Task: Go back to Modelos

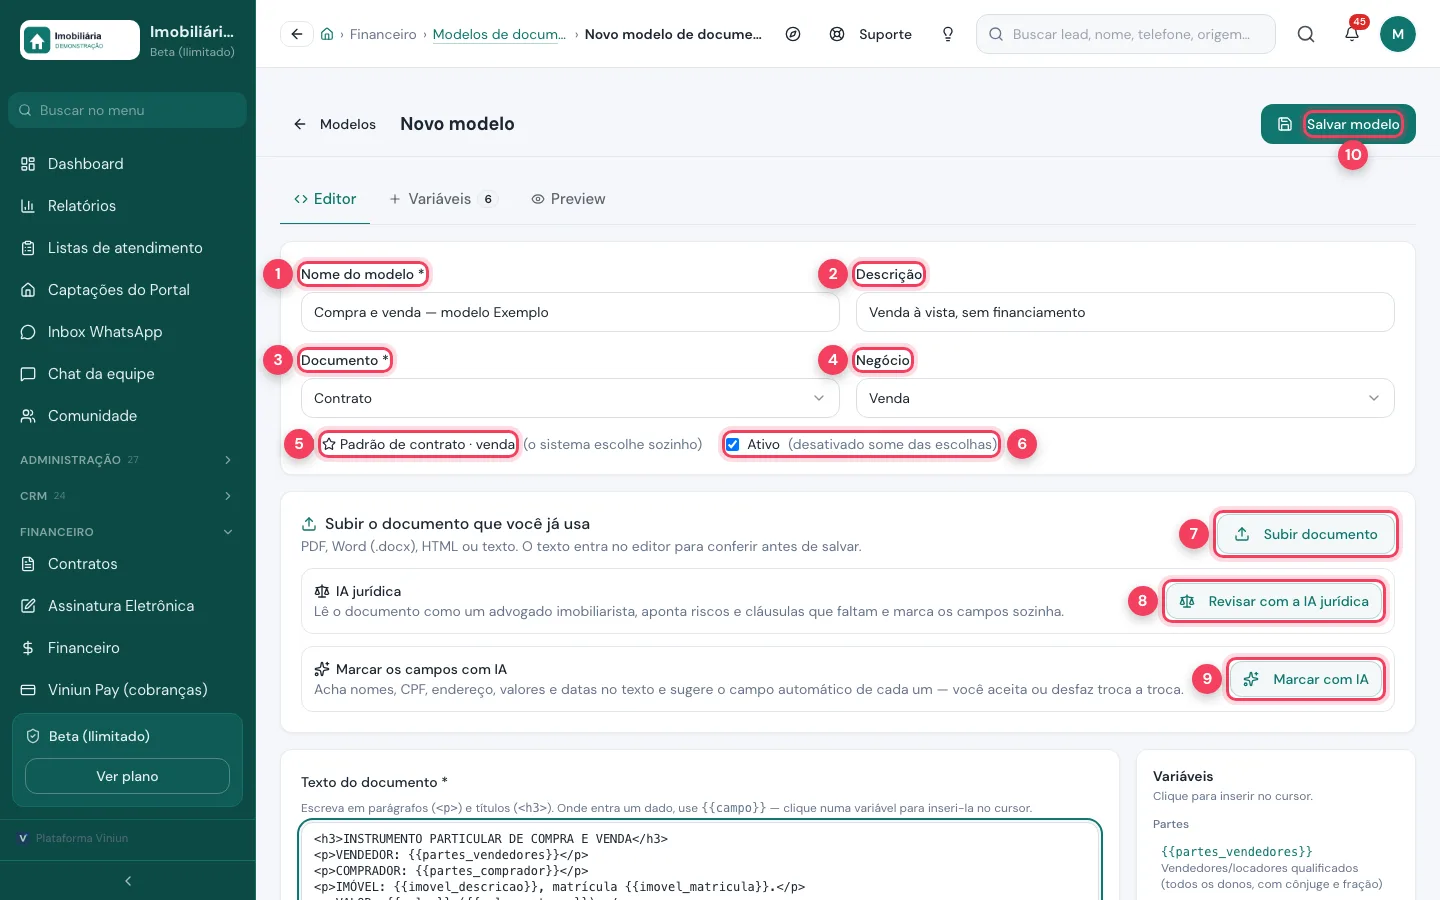Action: coord(334,124)
